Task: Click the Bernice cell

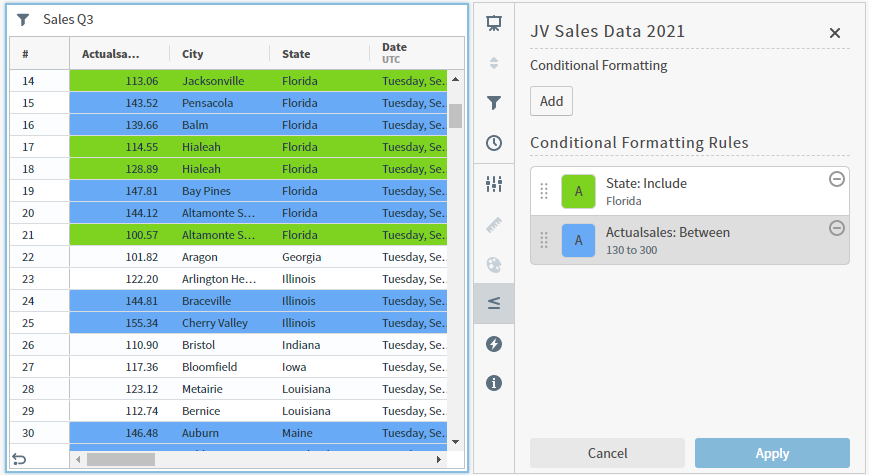Action: point(219,411)
